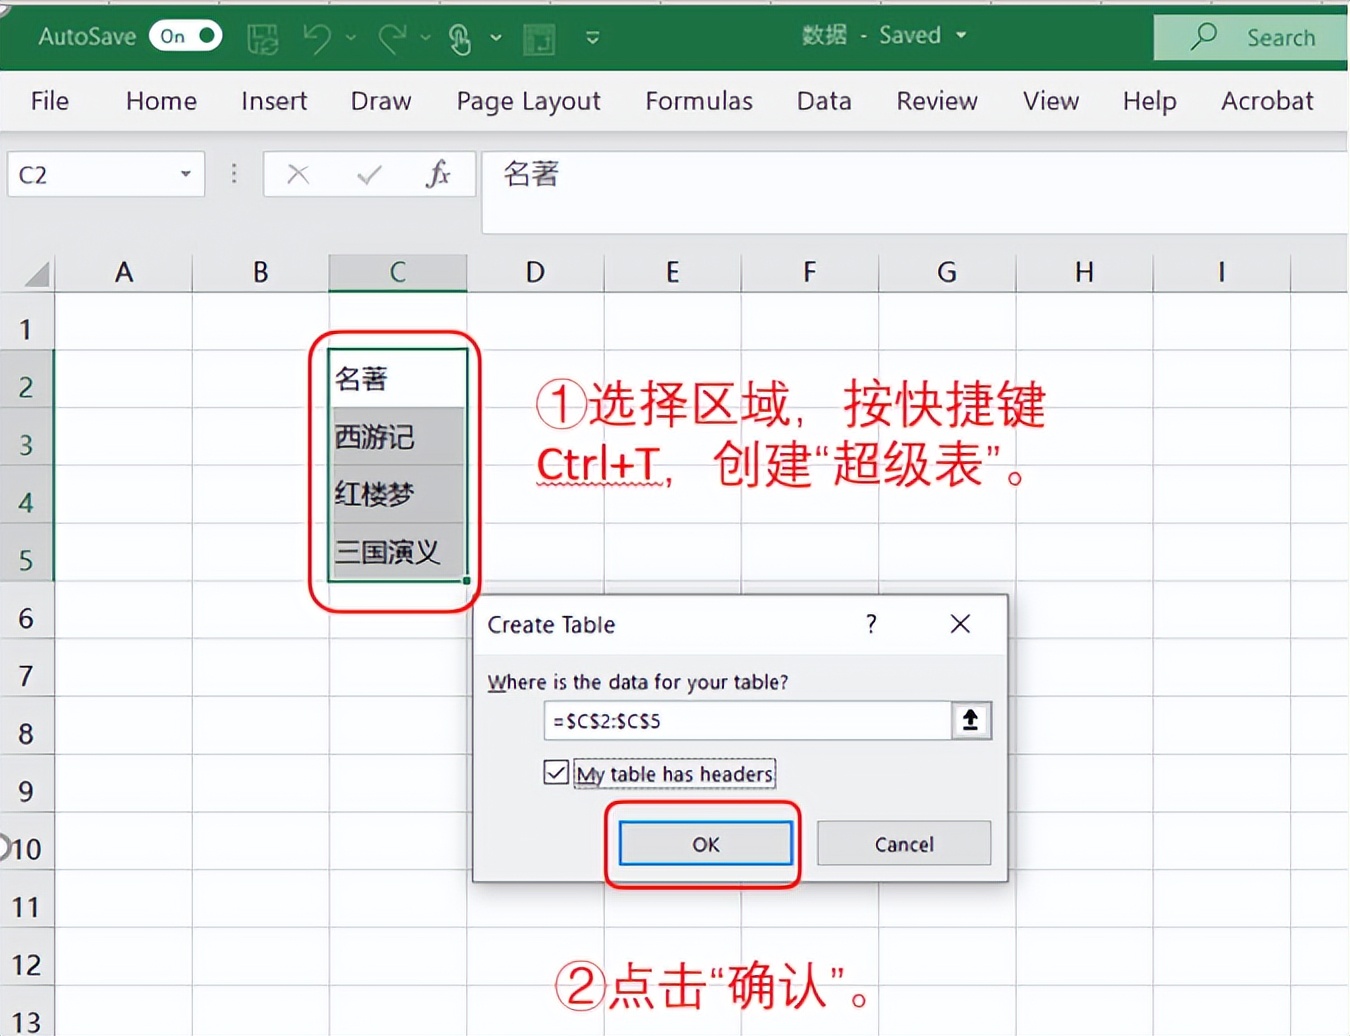This screenshot has height=1036, width=1350.
Task: Click the Undo arrow icon
Action: [317, 38]
